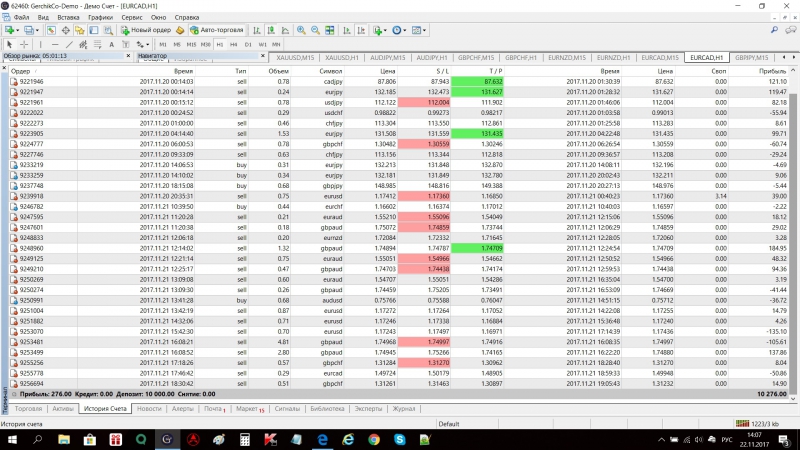This screenshot has width=800, height=450.
Task: Click the Новый ордер button
Action: tap(146, 30)
